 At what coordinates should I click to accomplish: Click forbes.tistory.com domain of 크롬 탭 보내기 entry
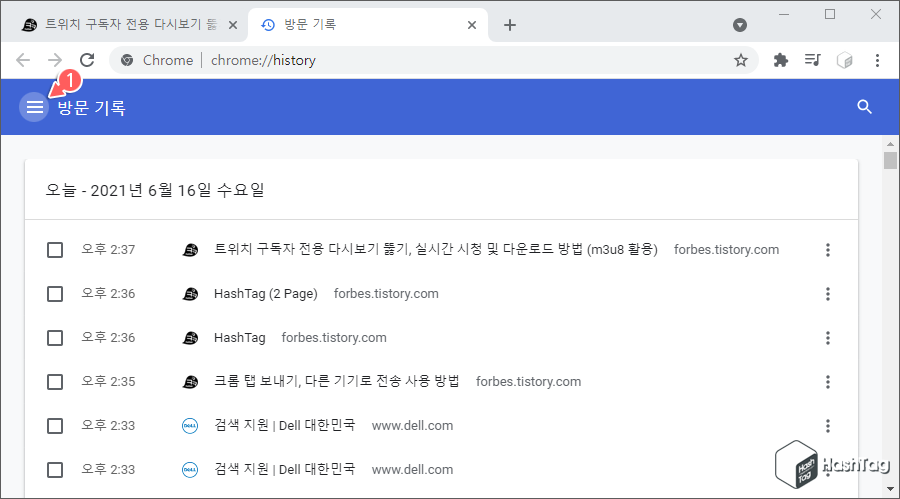point(528,382)
